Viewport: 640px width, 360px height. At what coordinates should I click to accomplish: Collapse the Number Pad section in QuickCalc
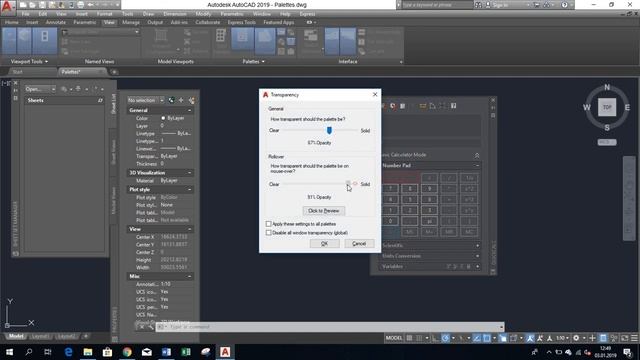(477, 166)
